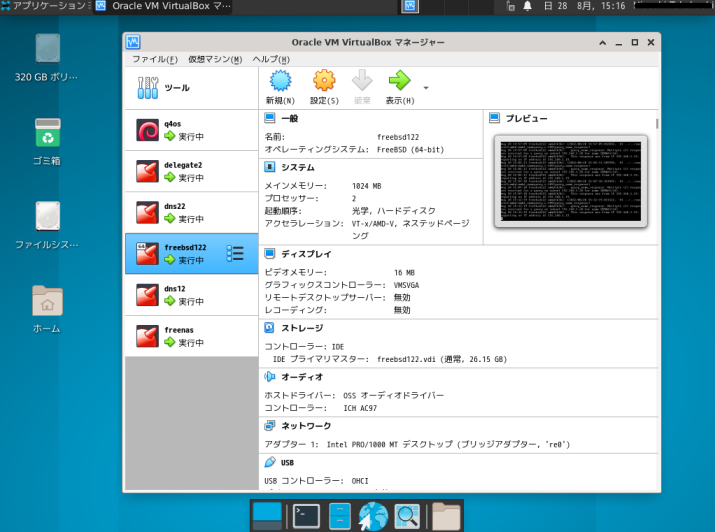Image resolution: width=715 pixels, height=532 pixels.
Task: Click the FreeBSD (64-bit) OS value
Action: (410, 150)
